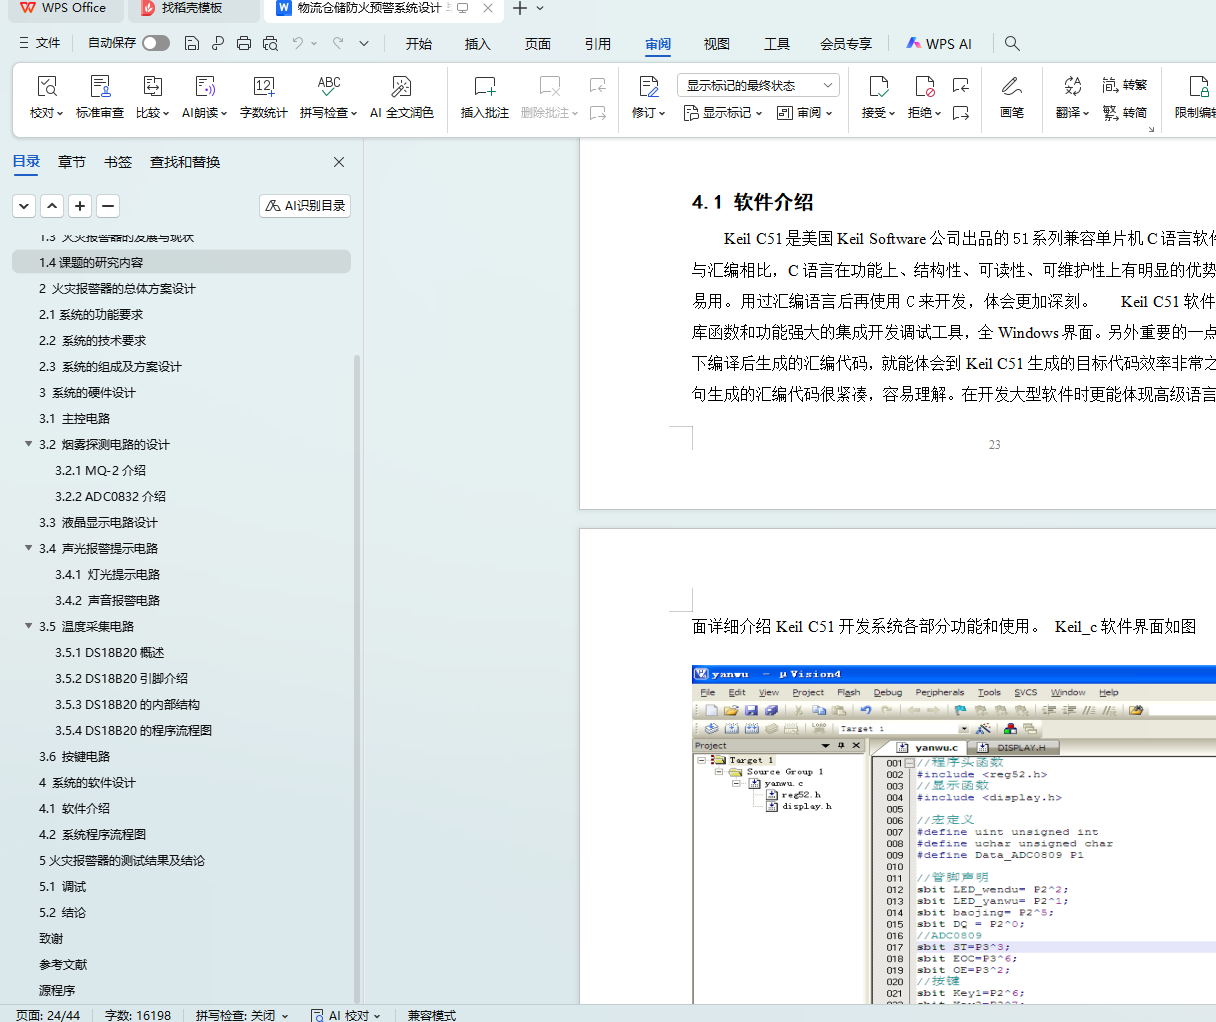The image size is (1216, 1022).
Task: Click the 字数统计 word count icon
Action: coord(263,87)
